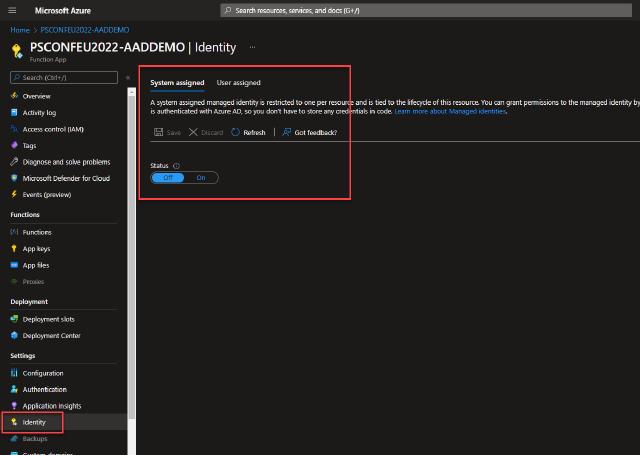Click the Diagnose and solve problems wrench icon
The image size is (640, 455).
click(x=14, y=162)
